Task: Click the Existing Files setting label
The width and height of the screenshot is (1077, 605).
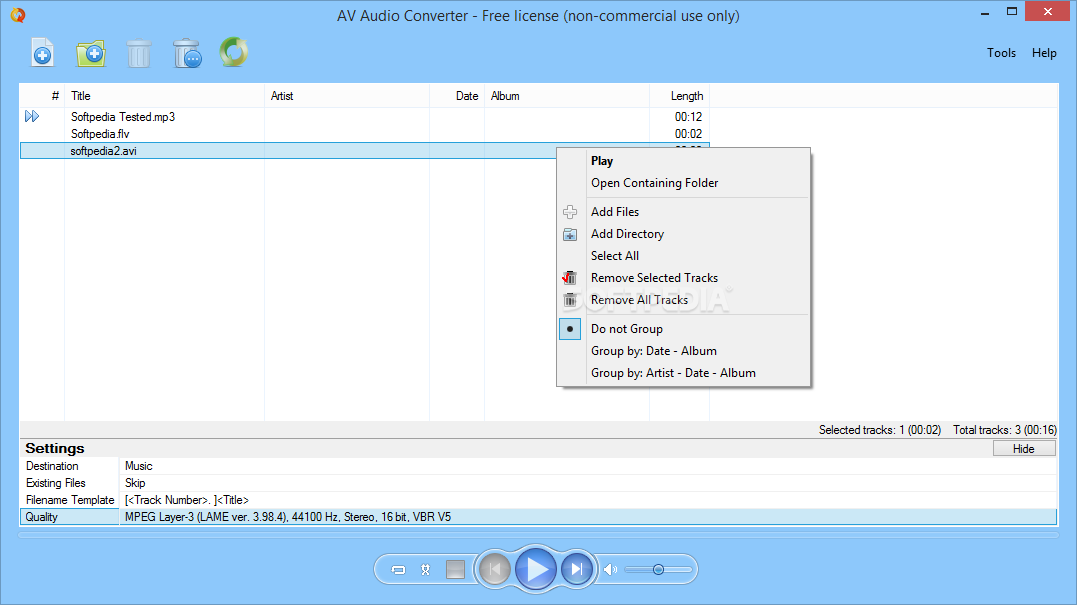Action: 56,483
